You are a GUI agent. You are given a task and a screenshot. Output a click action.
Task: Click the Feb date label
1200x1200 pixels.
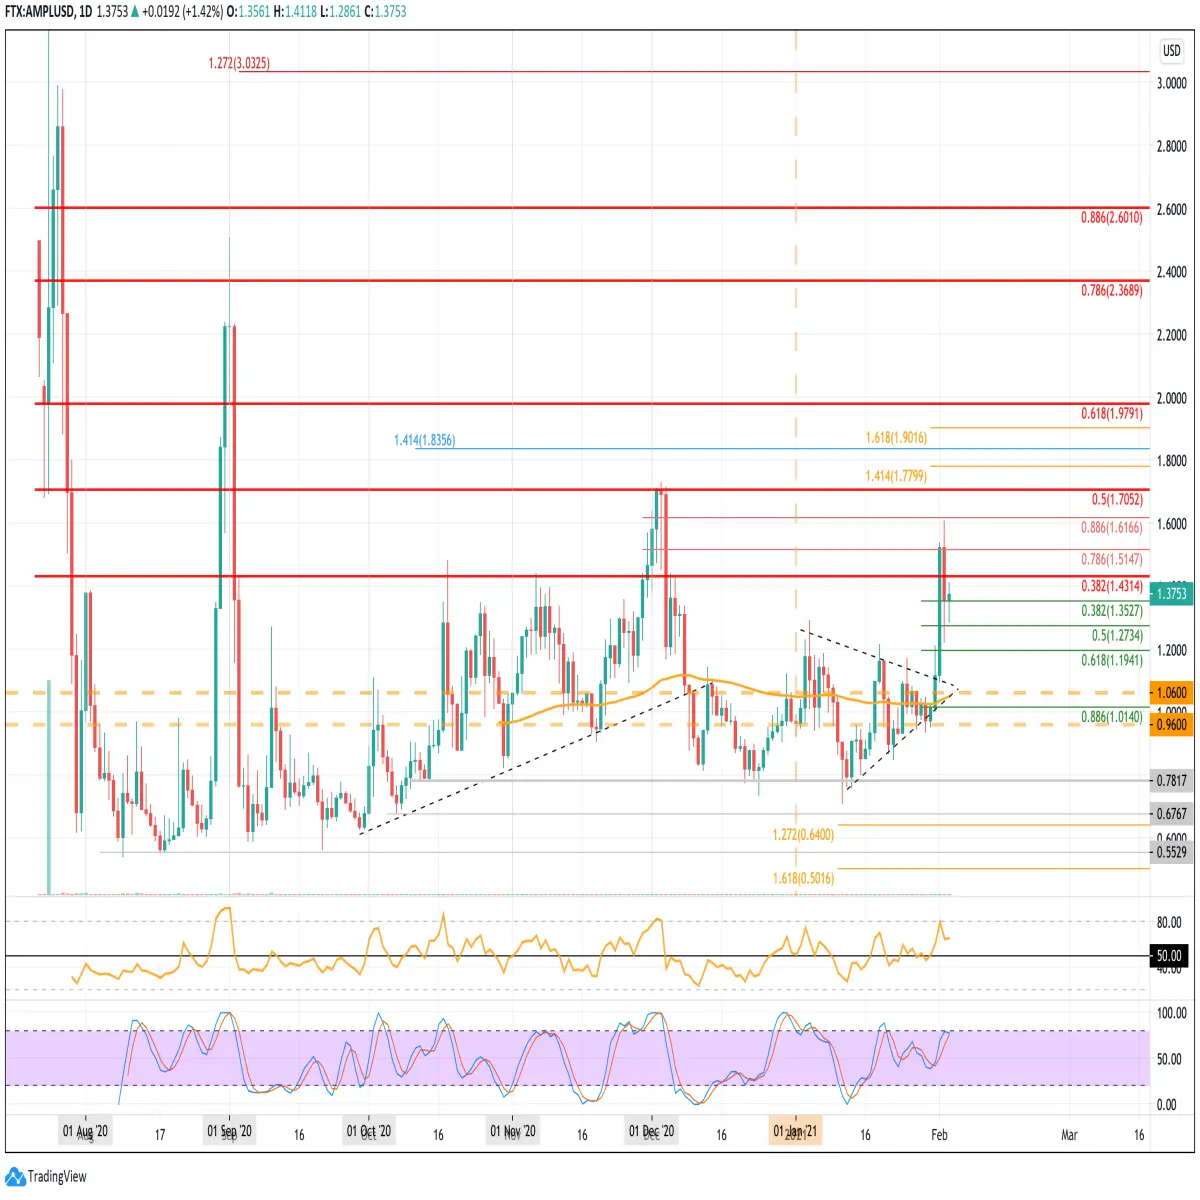939,1134
